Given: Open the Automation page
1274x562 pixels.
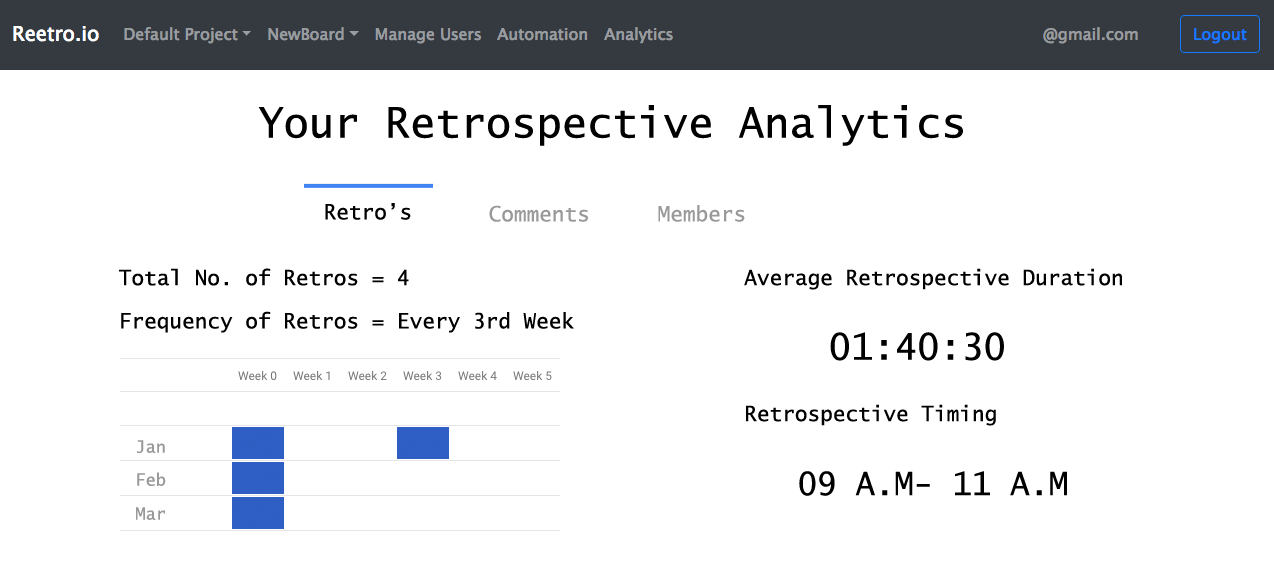Looking at the screenshot, I should [x=542, y=34].
